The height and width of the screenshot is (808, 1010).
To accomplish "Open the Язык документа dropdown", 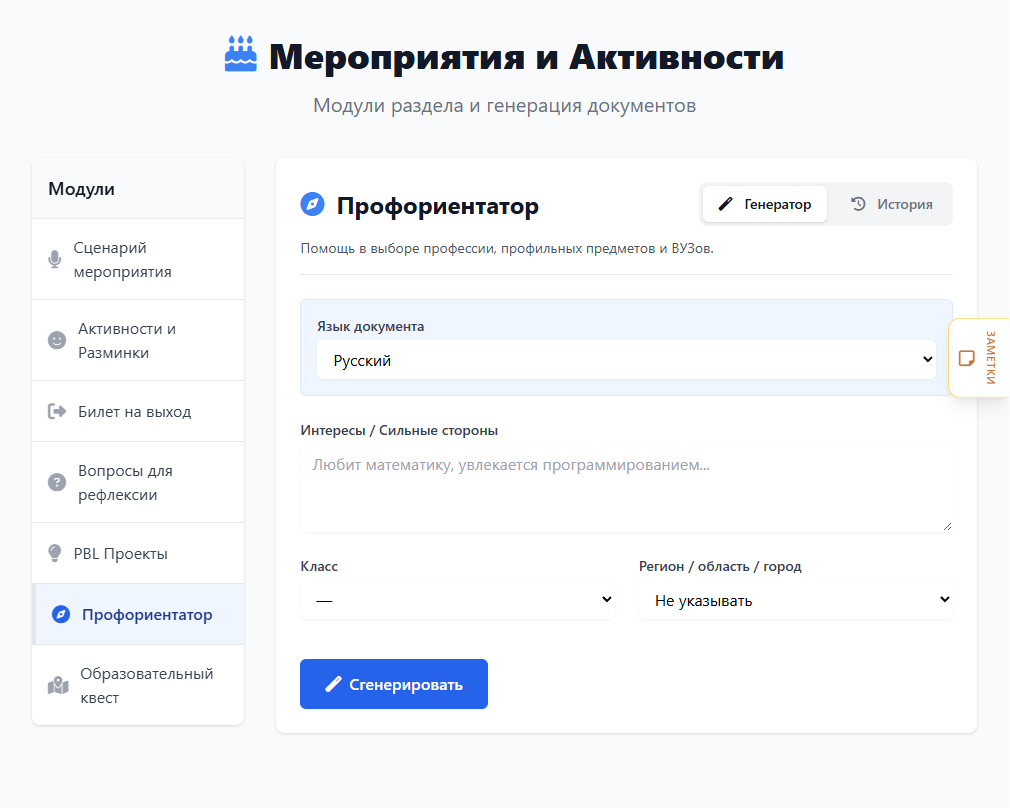I will coord(626,360).
